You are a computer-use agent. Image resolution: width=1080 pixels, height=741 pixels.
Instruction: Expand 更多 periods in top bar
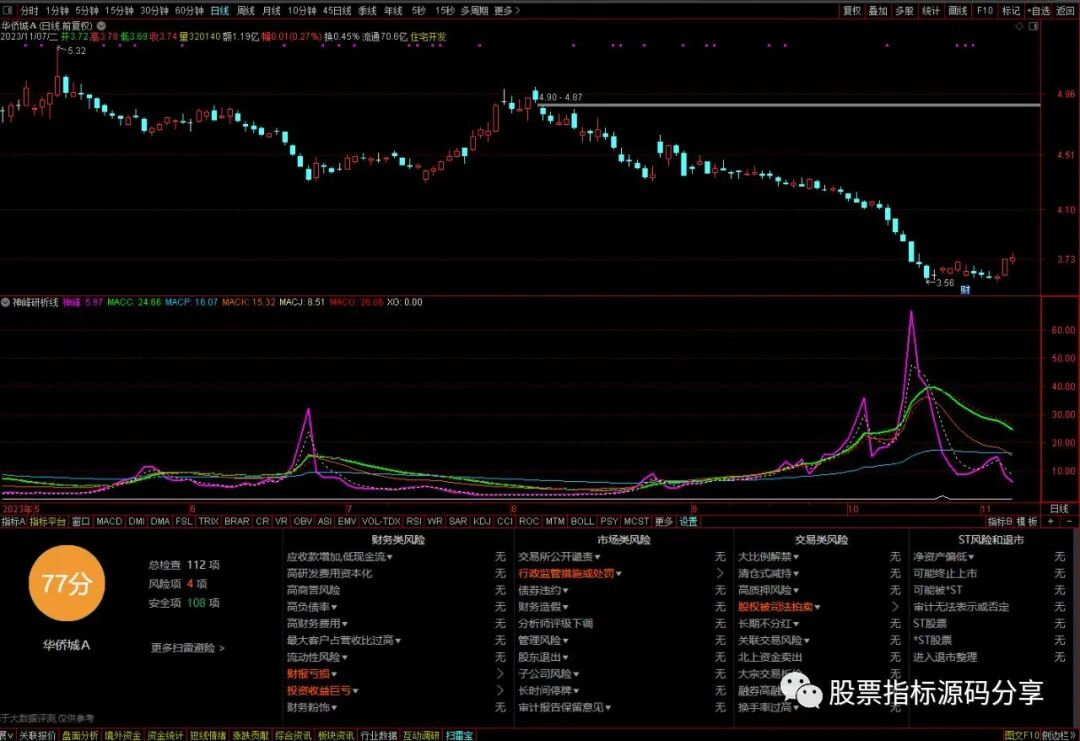tap(507, 10)
